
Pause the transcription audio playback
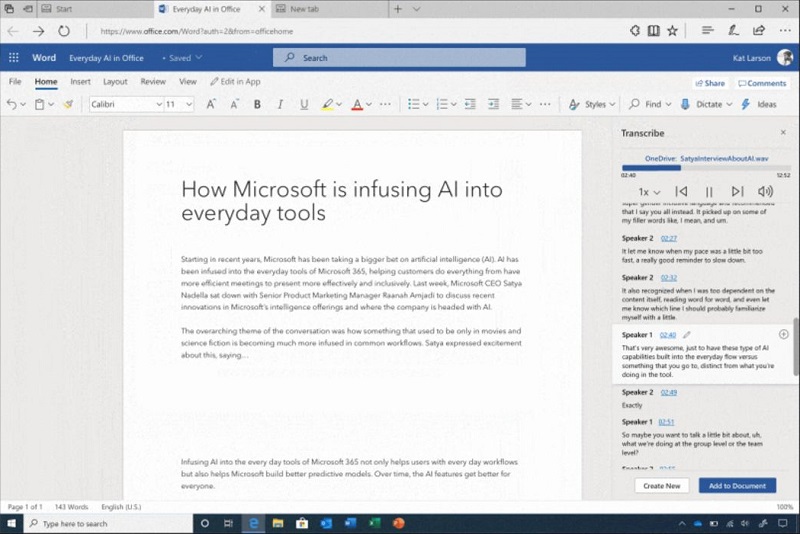709,191
